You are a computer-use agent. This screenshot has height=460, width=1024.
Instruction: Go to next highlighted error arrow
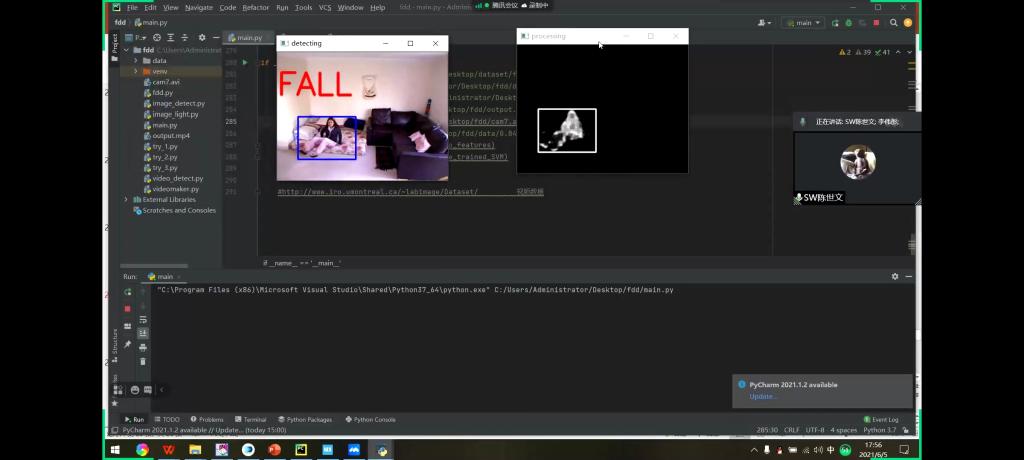tap(910, 52)
